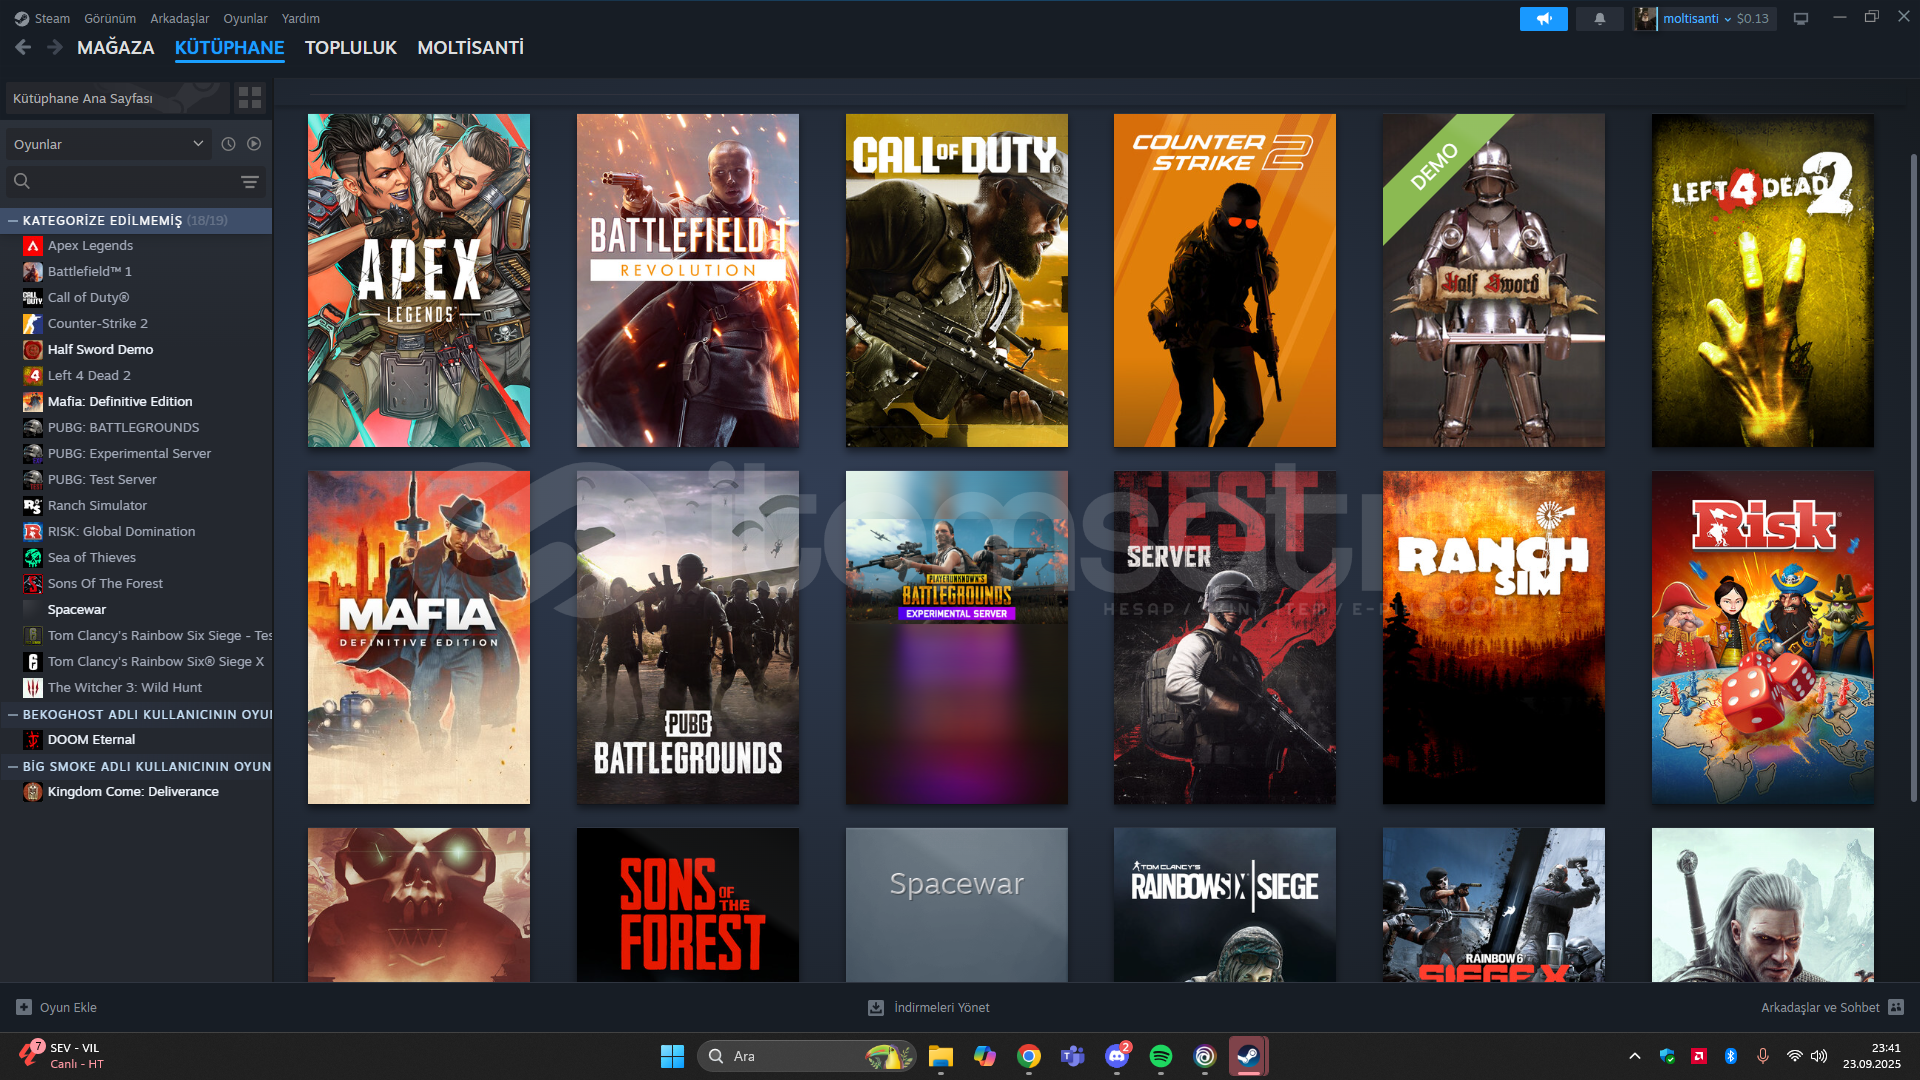Open friends chat icon at bottom right
This screenshot has height=1080, width=1920.
1896,1007
